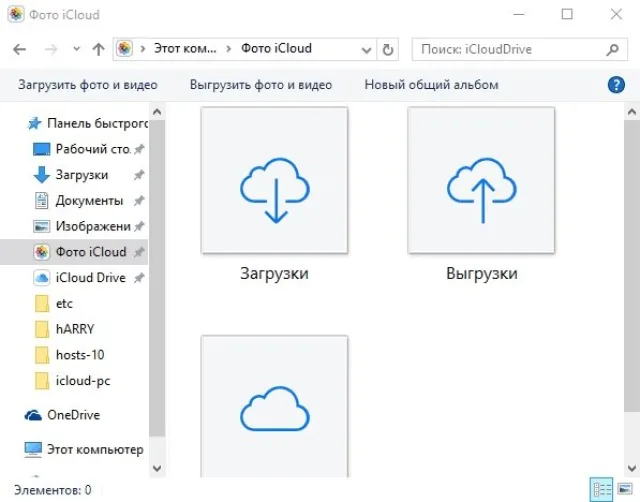Click the Этот компьютер monitor icon

pyautogui.click(x=33, y=450)
